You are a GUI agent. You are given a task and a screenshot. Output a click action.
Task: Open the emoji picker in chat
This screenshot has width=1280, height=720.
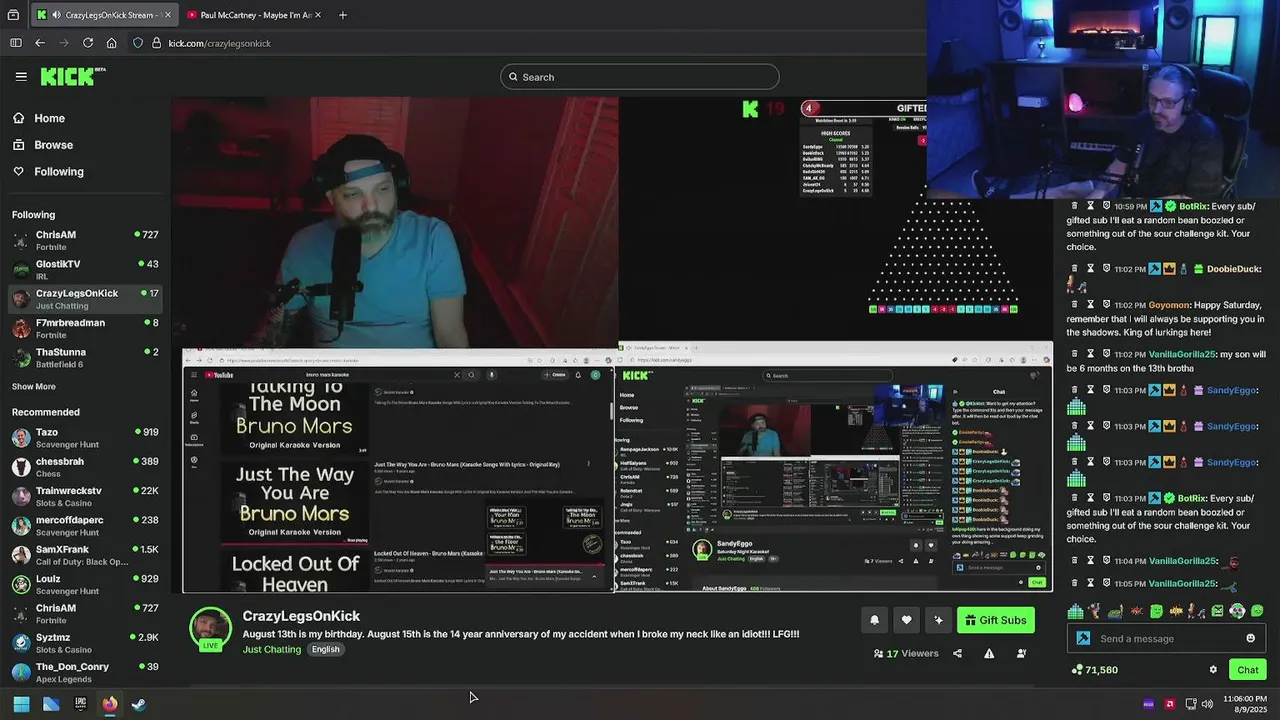coord(1250,638)
